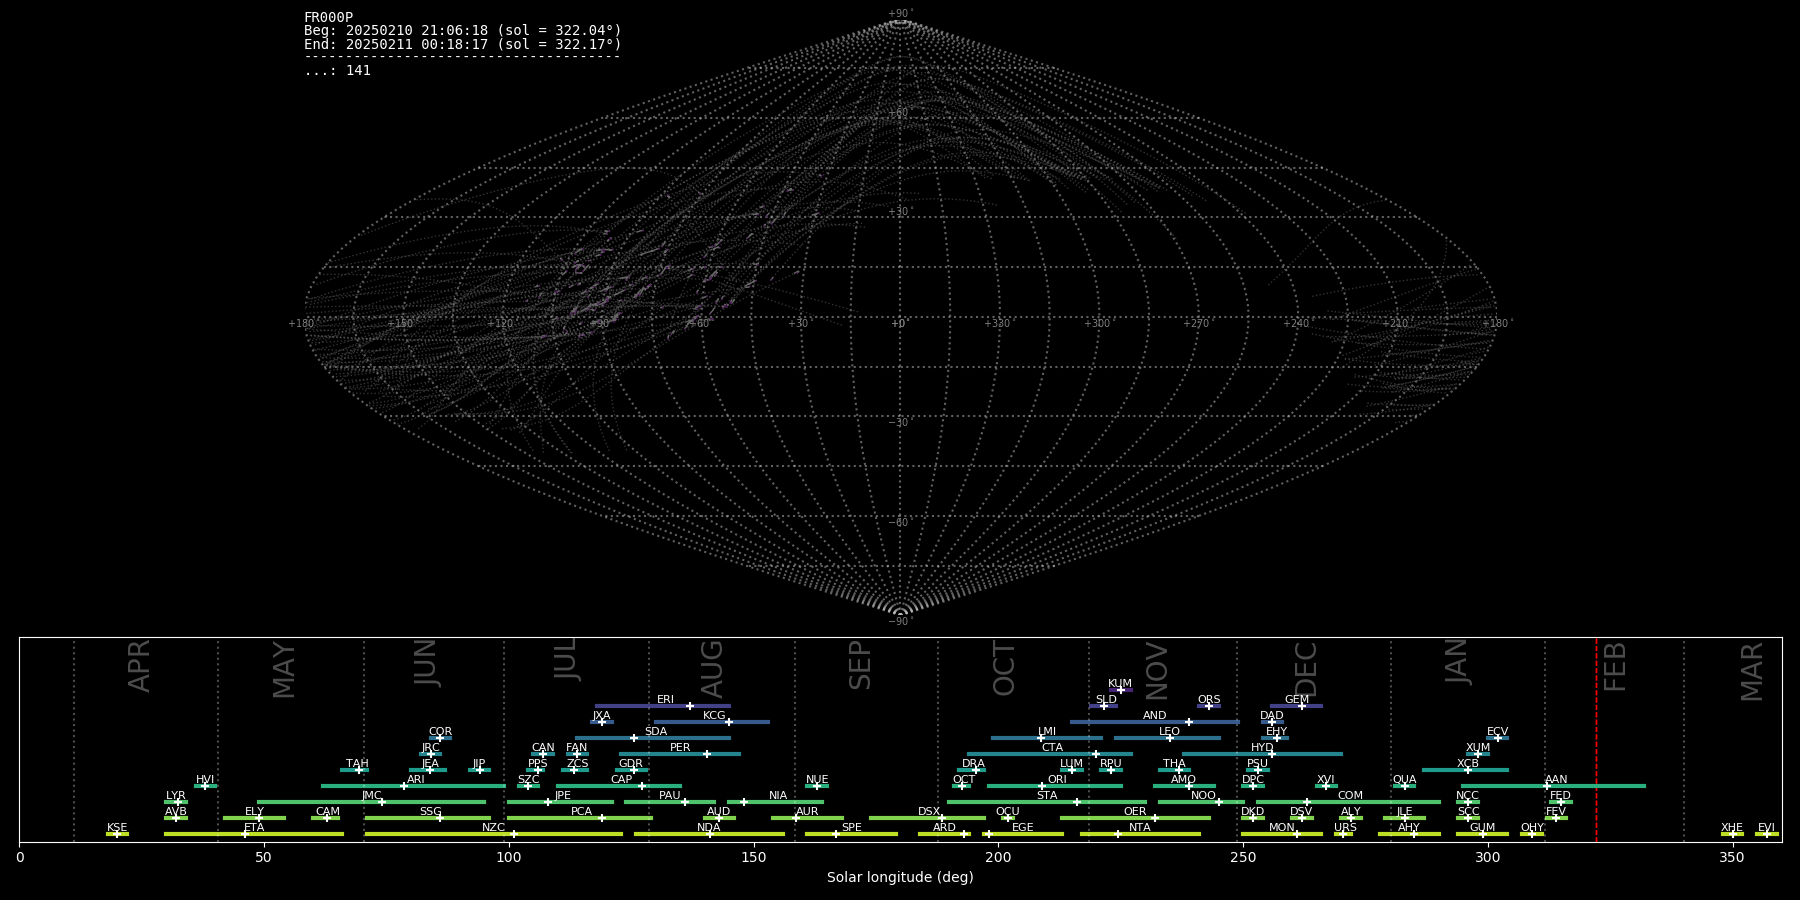Click the QUA shower label
1800x900 pixels.
1404,779
